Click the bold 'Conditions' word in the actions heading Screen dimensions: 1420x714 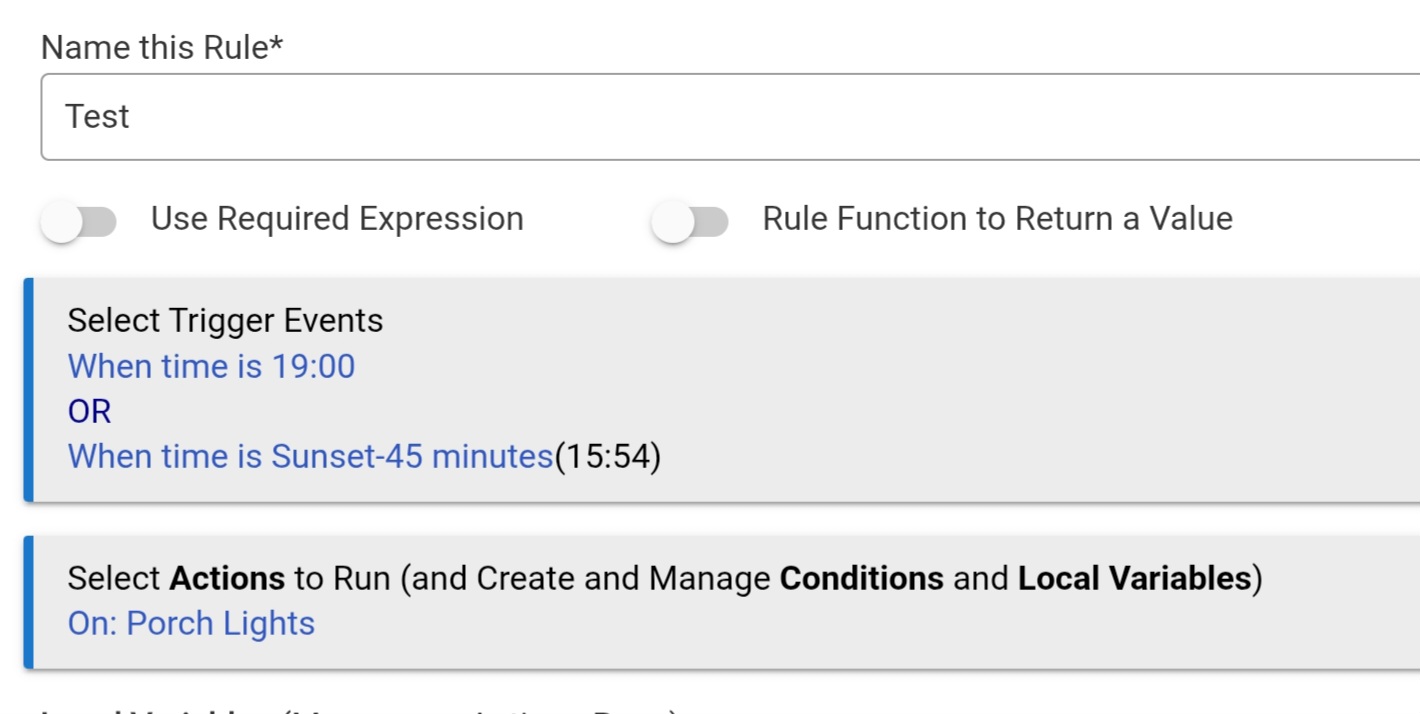[861, 579]
